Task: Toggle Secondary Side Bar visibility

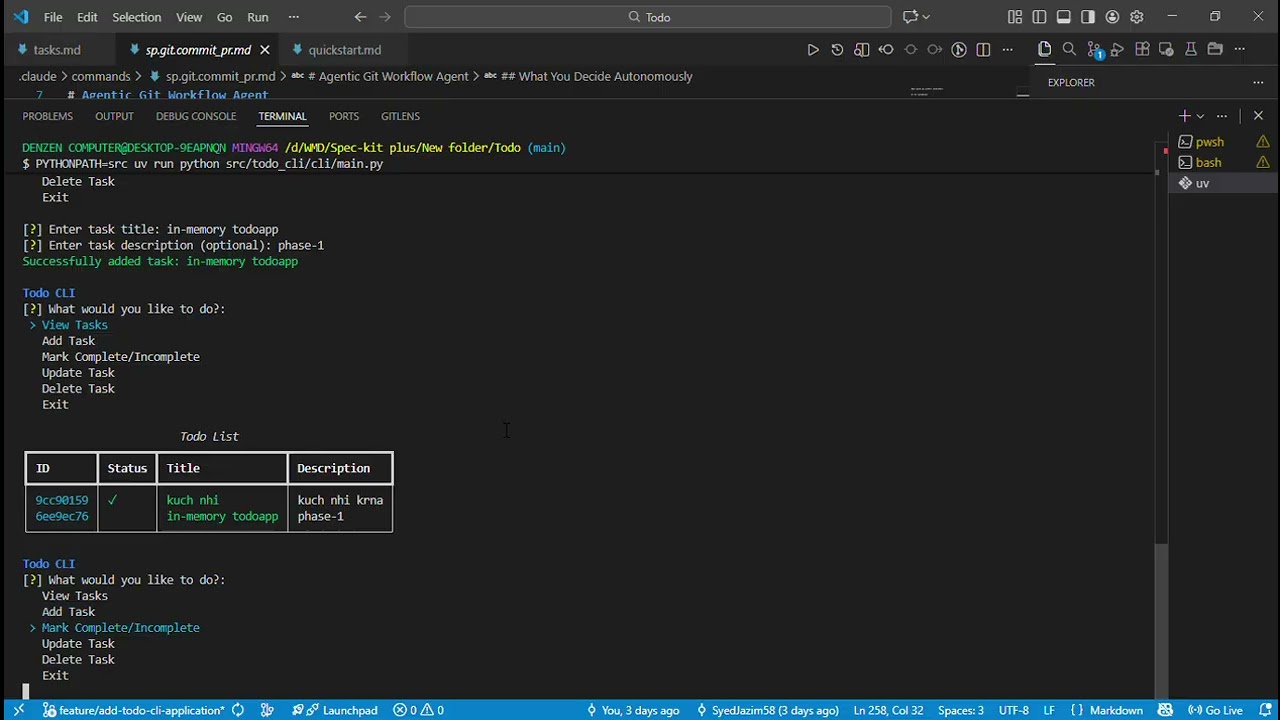Action: tap(1088, 17)
